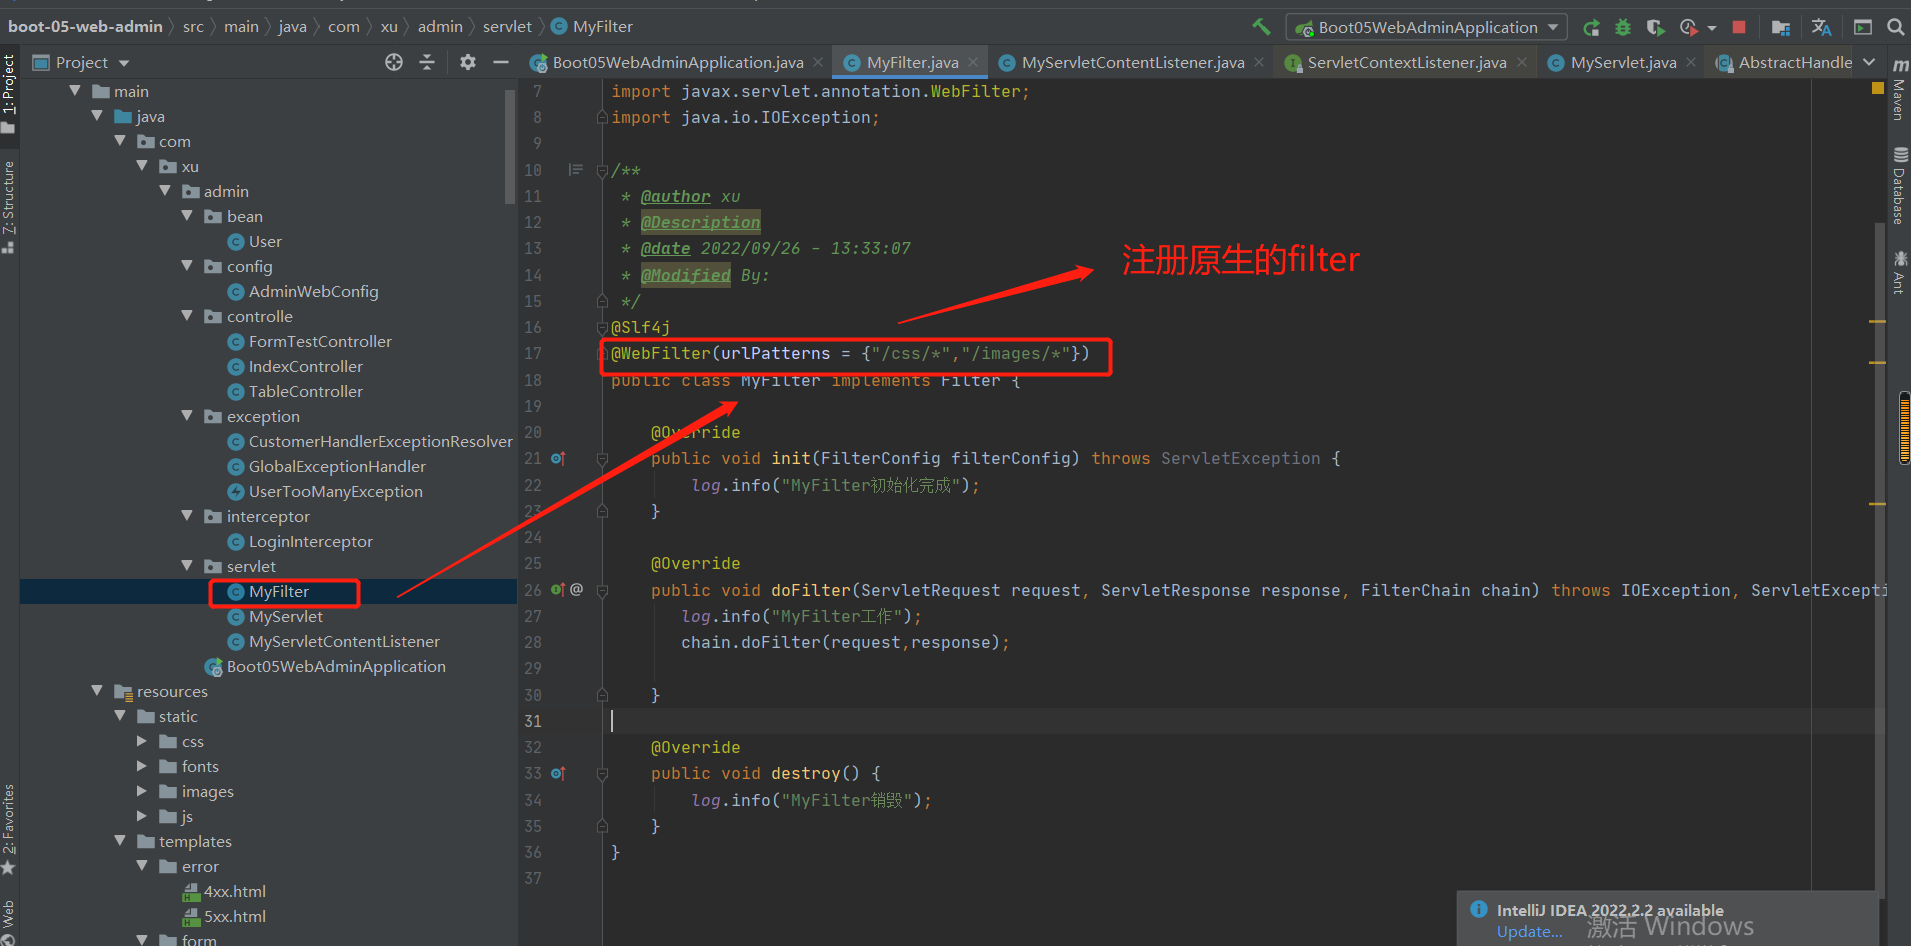Screen dimensions: 1911x946
Task: Select User class under bean package
Action: (265, 241)
